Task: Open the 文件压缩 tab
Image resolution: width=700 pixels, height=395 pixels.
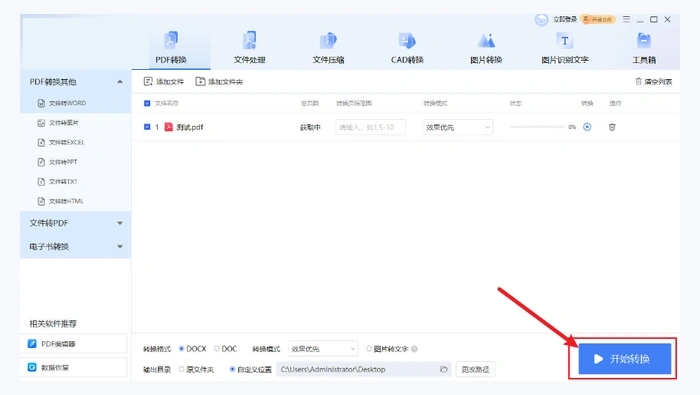Action: [x=328, y=48]
